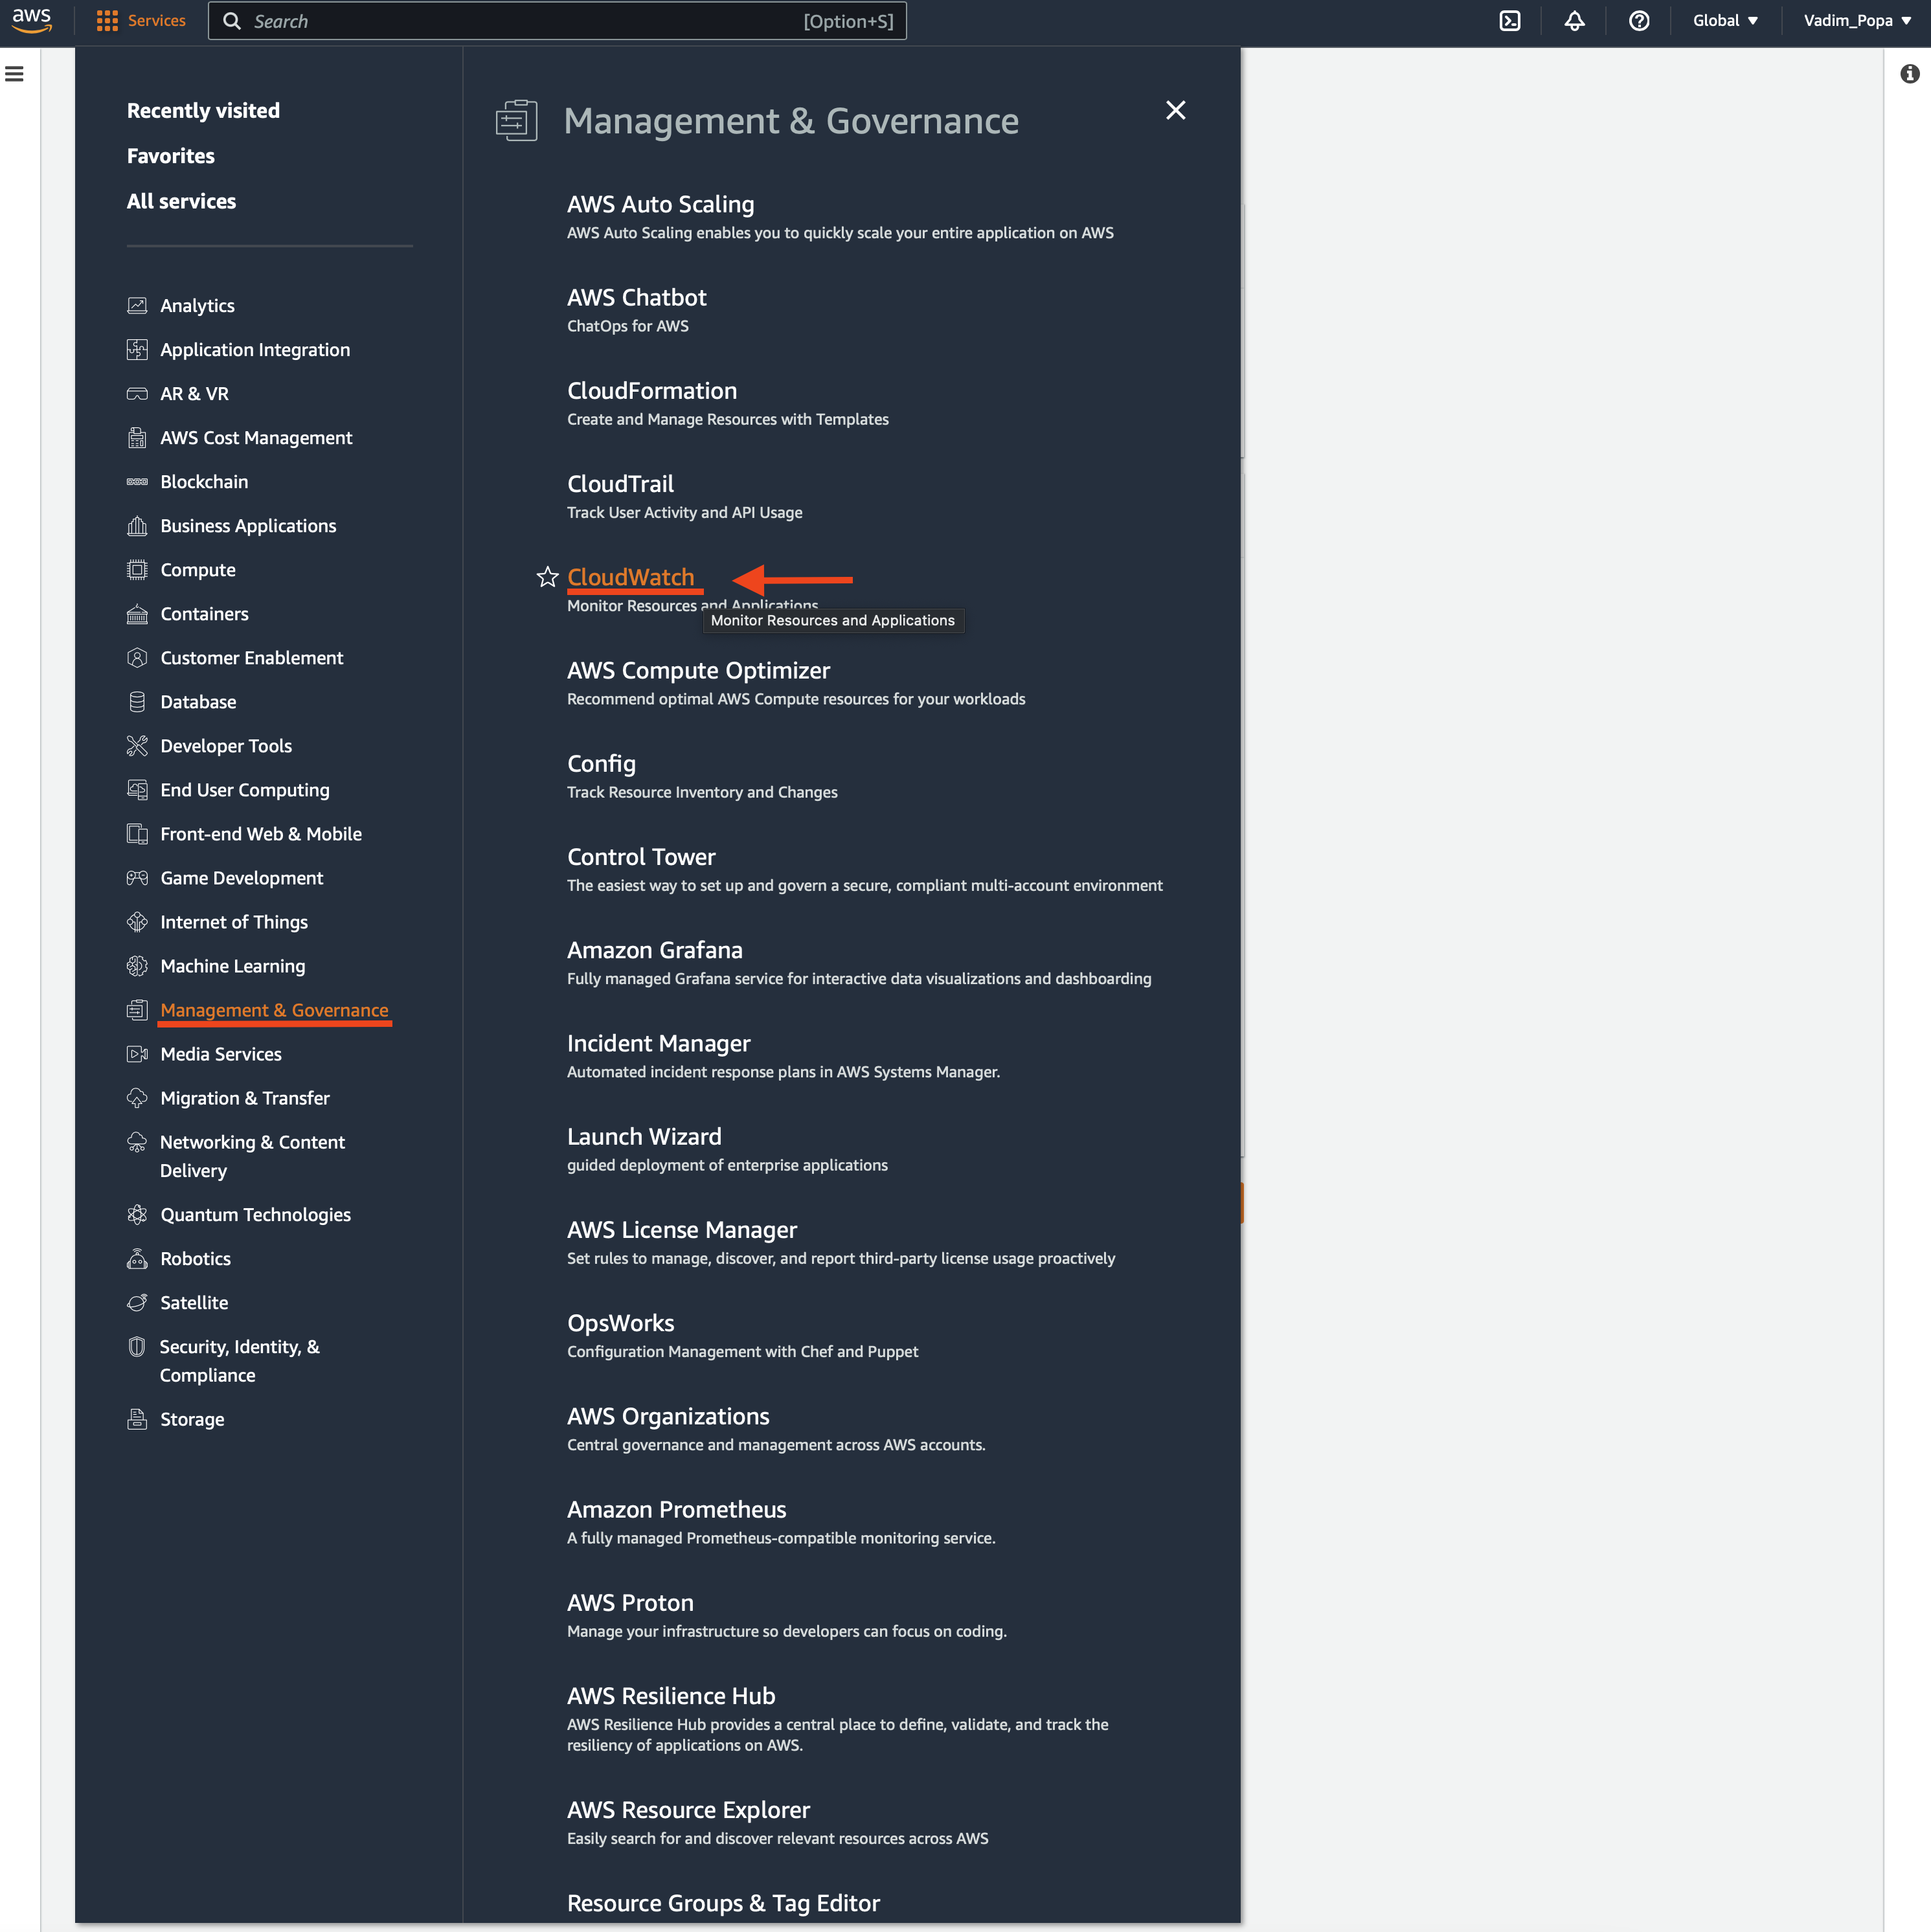Close the Management & Governance panel
Viewport: 1931px width, 1932px height.
1176,110
